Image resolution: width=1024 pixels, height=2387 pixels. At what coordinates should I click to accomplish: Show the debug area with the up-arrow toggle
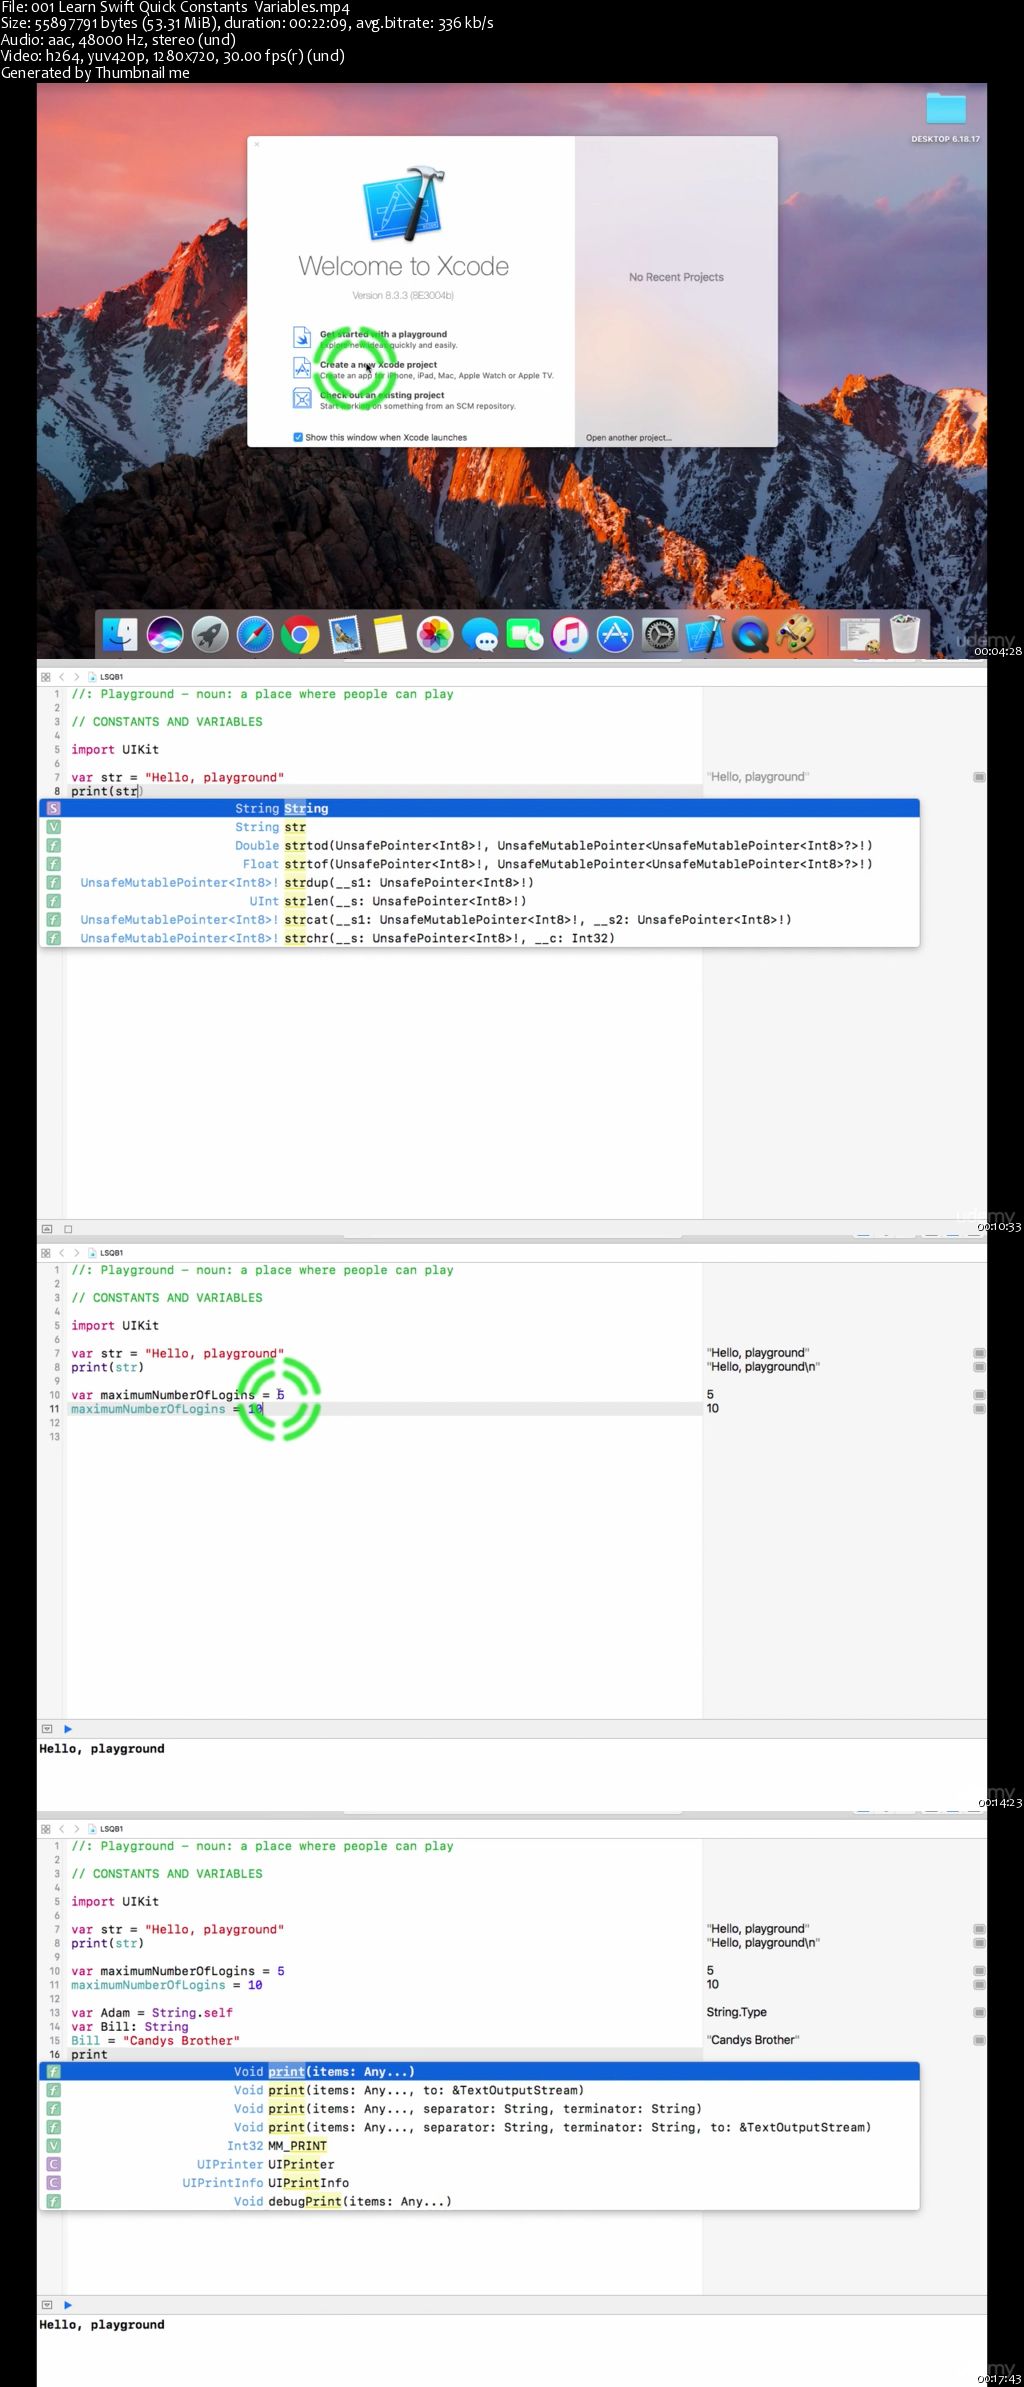[x=47, y=1229]
